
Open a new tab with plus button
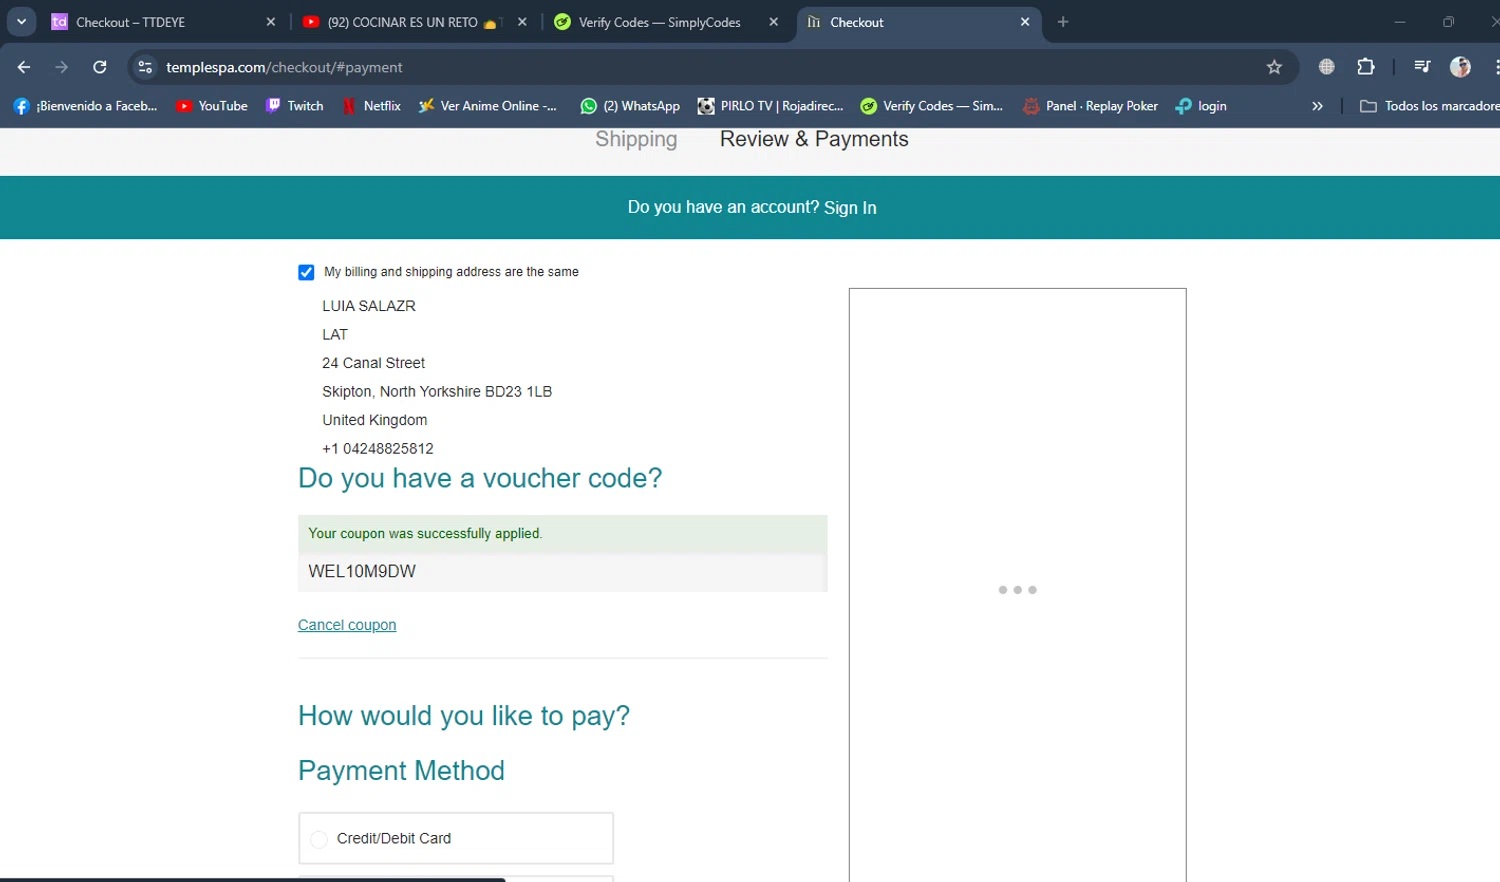[x=1063, y=22]
